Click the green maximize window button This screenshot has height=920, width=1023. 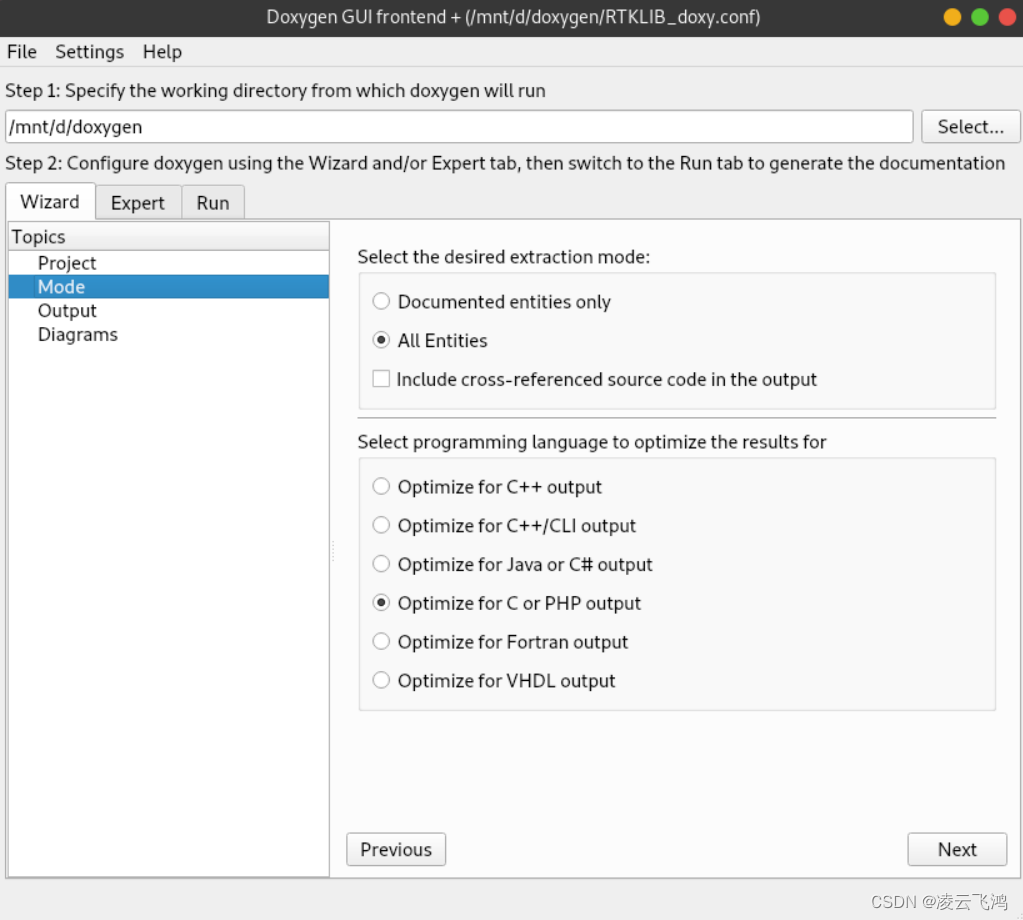click(x=980, y=17)
